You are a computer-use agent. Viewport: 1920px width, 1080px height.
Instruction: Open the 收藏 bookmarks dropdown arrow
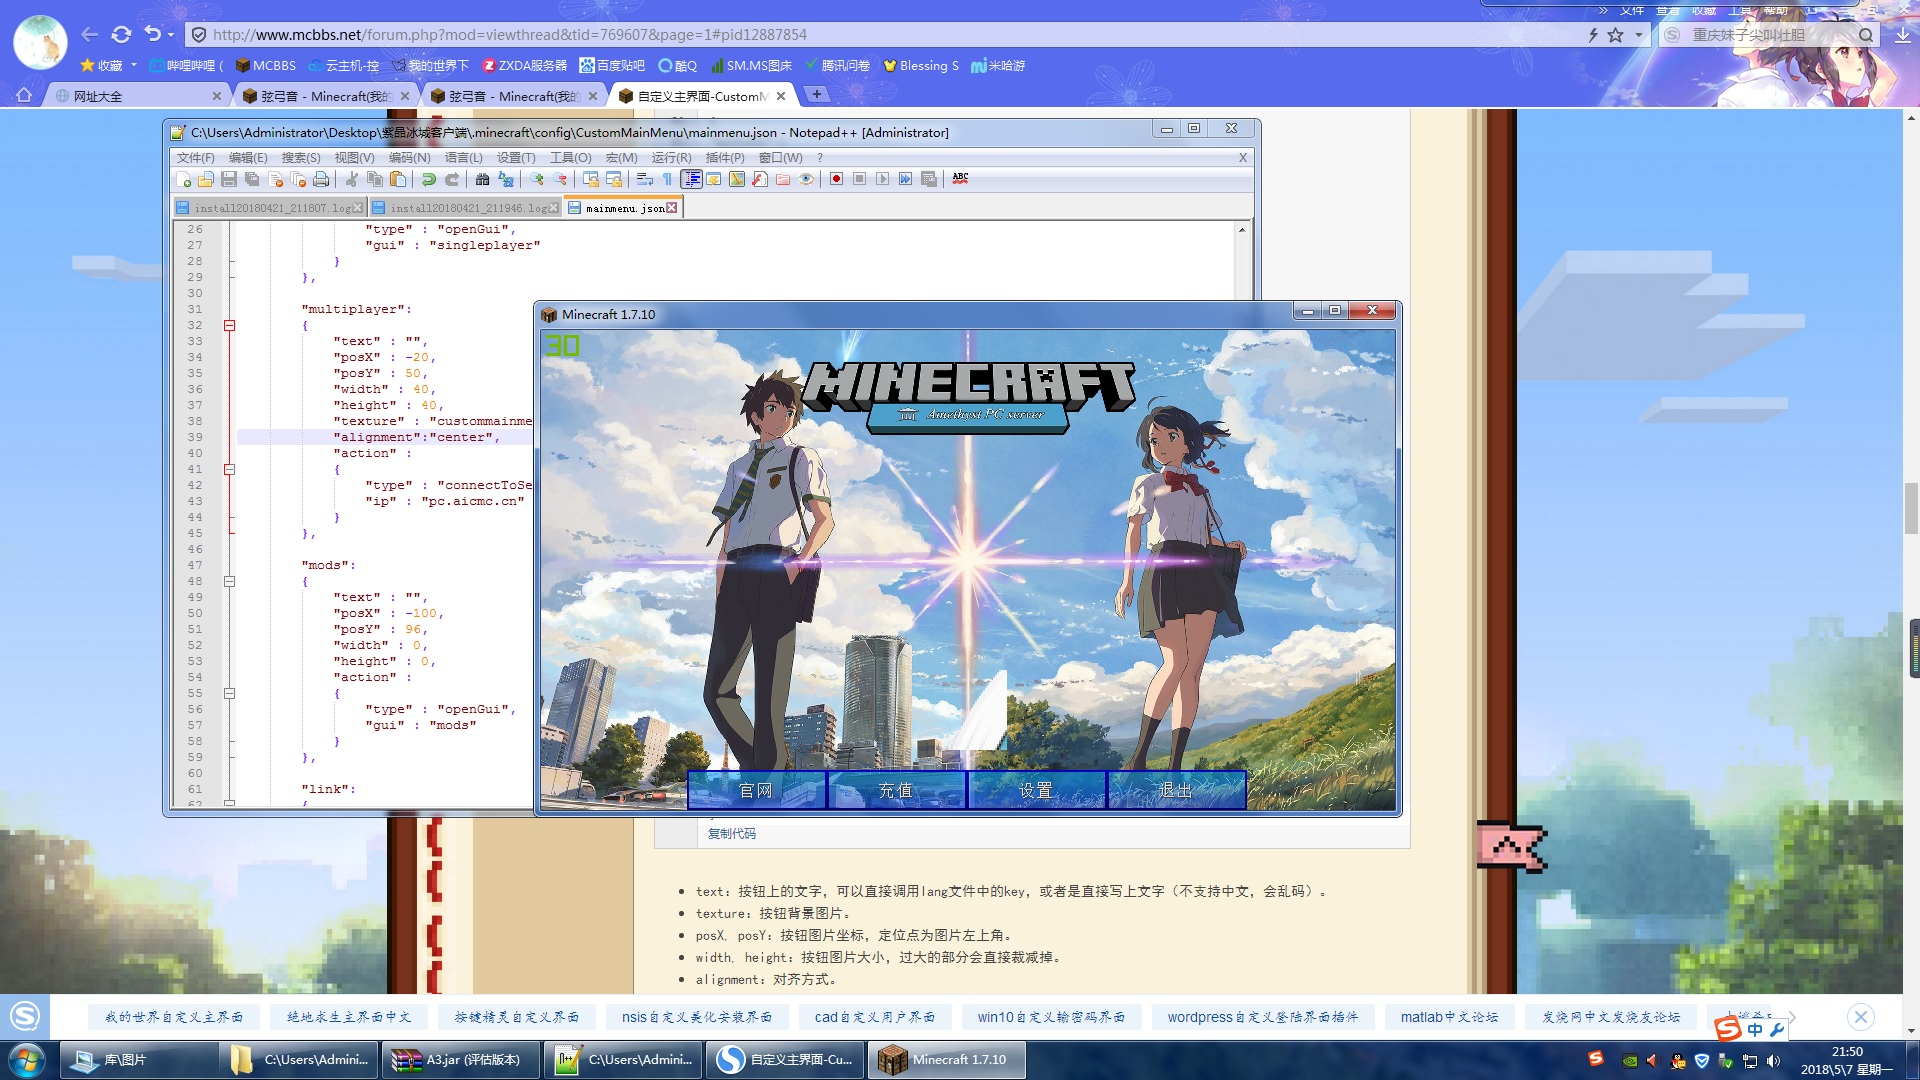point(134,65)
